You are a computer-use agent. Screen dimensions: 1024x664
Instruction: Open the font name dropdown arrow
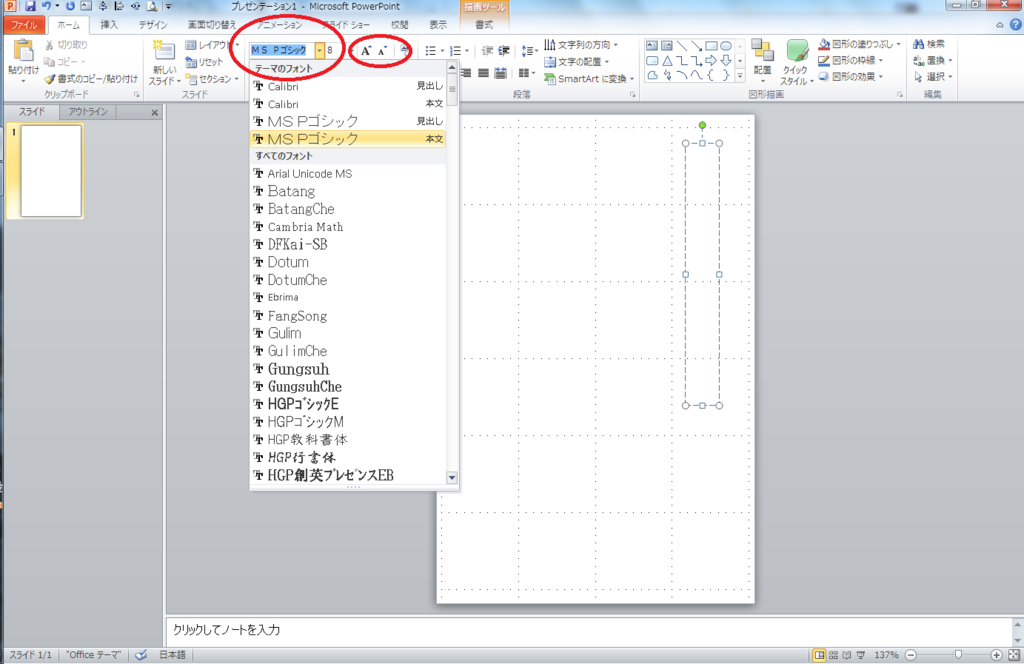pos(319,50)
